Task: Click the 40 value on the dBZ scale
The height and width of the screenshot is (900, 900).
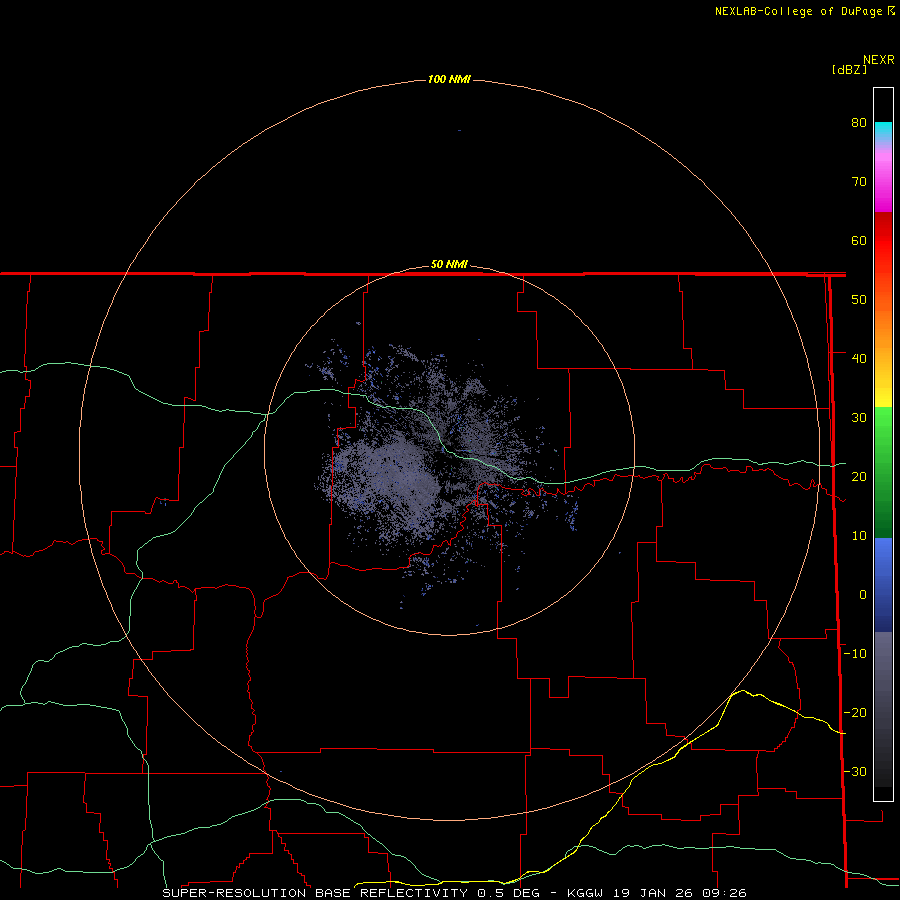Action: point(859,359)
